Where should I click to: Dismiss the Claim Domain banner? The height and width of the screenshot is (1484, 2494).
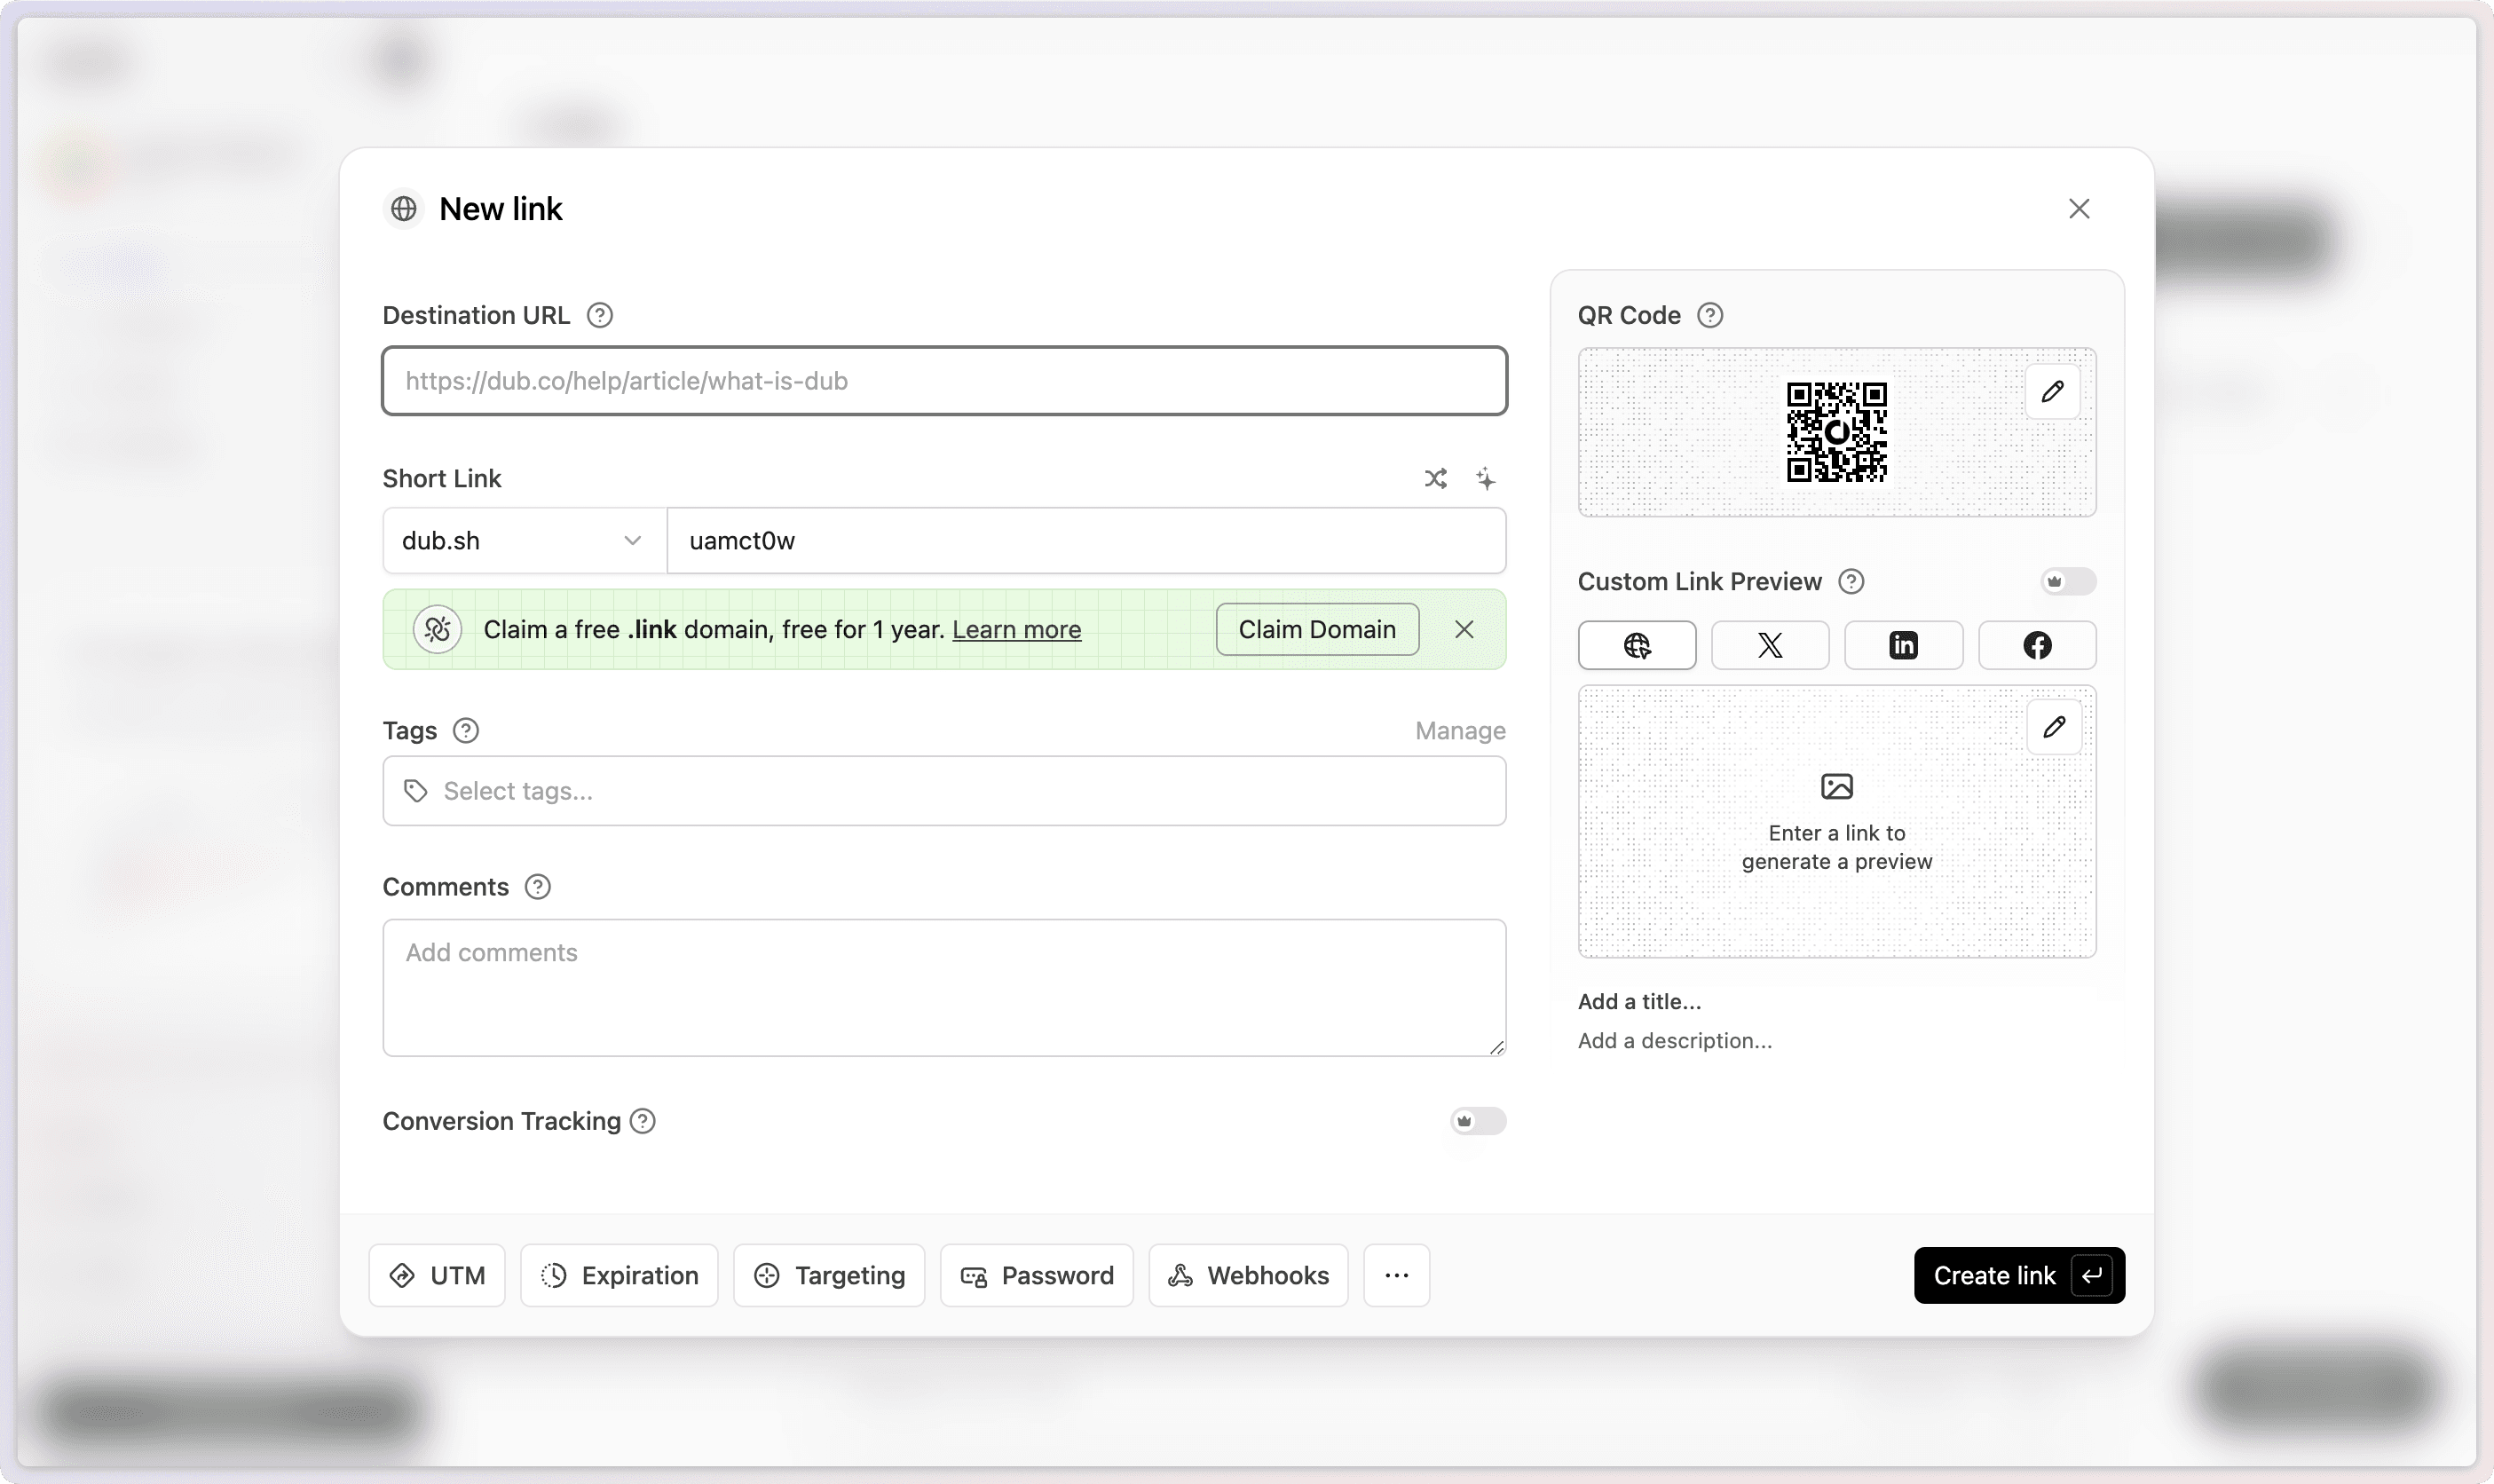pos(1464,629)
